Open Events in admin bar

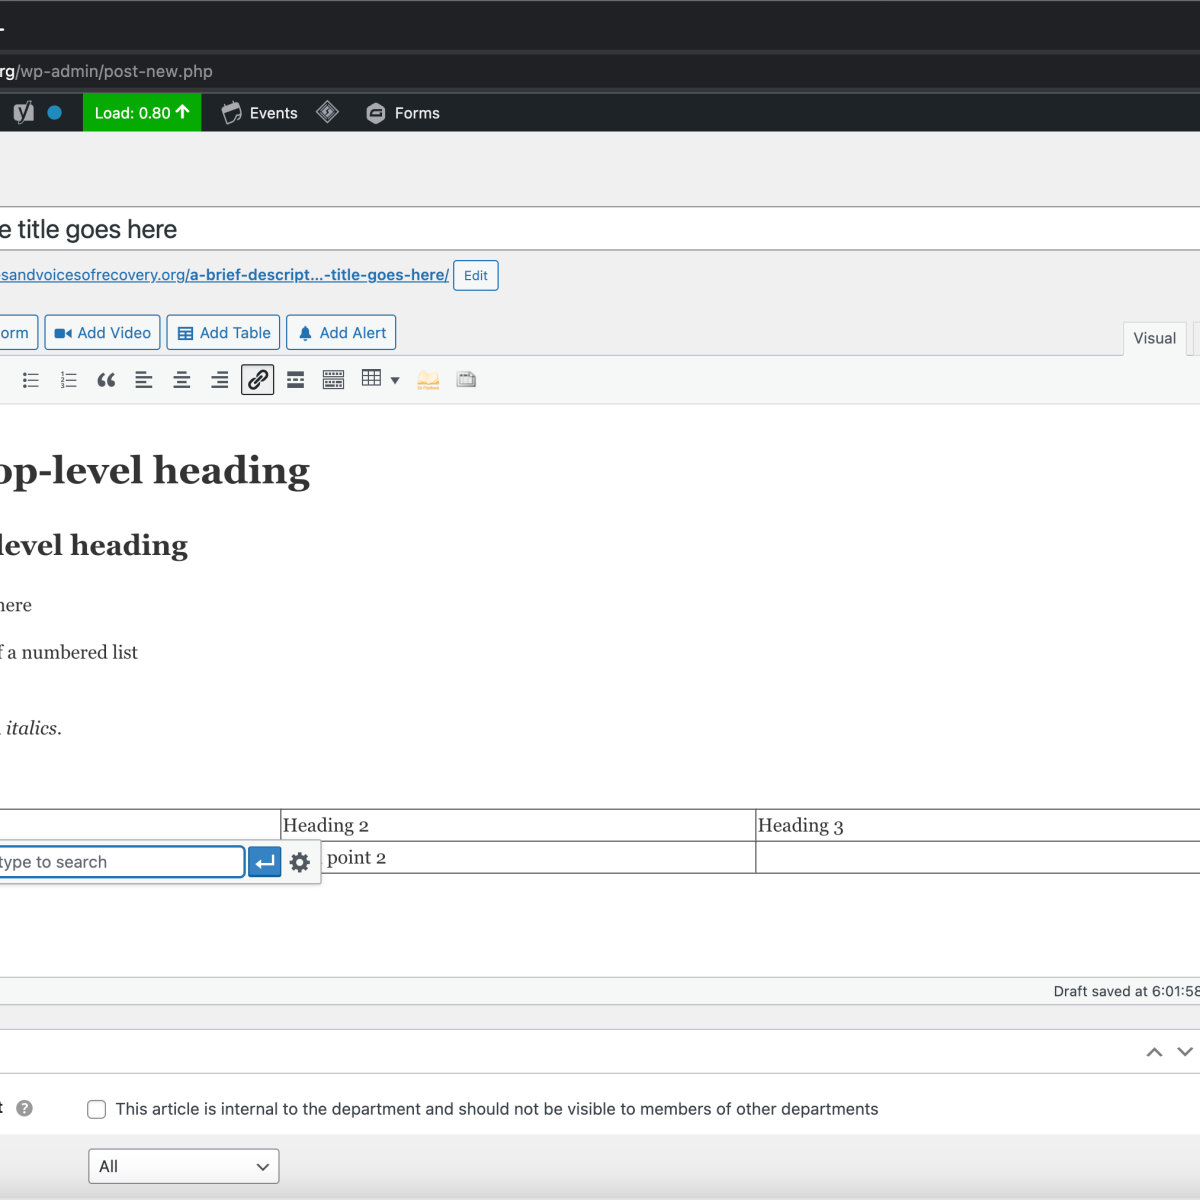tap(260, 113)
